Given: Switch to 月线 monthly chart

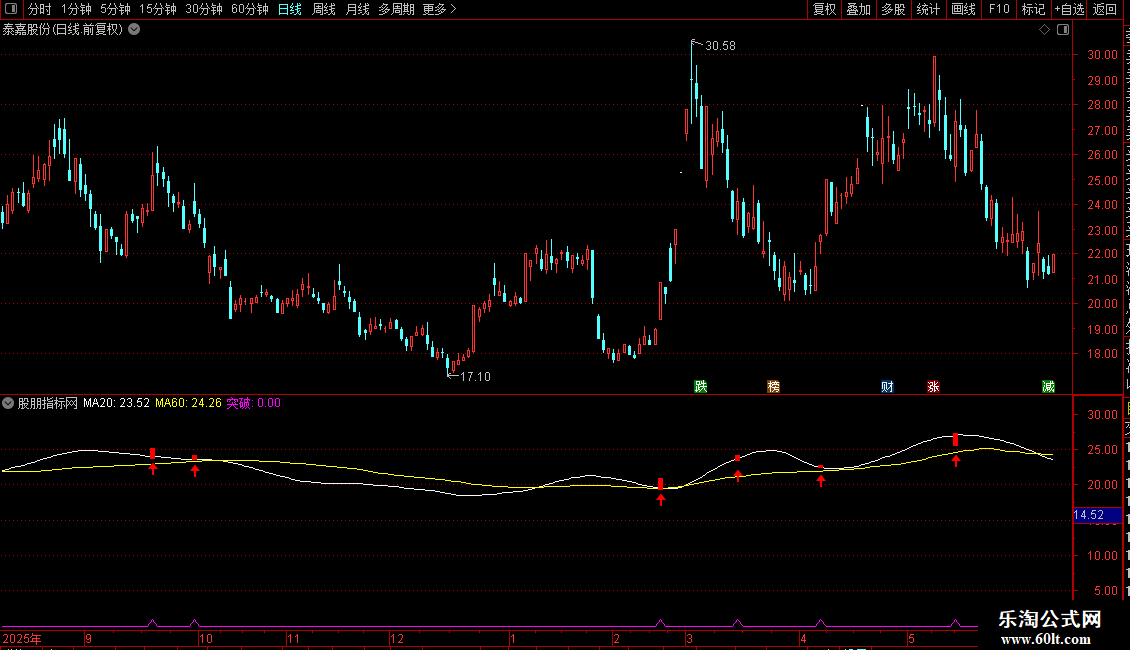Looking at the screenshot, I should pyautogui.click(x=357, y=9).
